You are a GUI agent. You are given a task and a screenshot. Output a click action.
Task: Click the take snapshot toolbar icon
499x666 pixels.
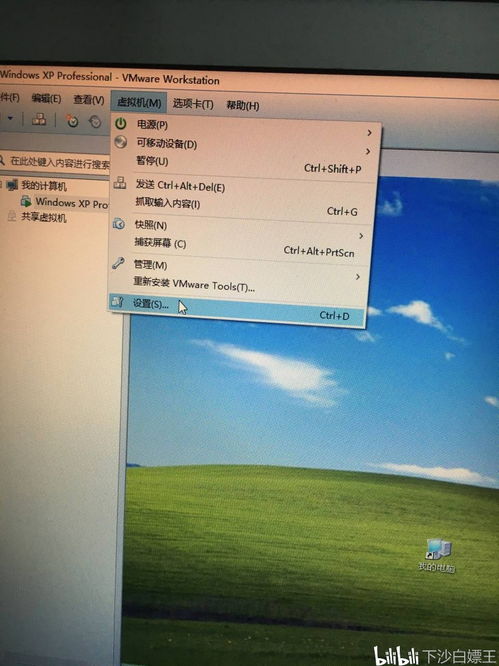73,121
